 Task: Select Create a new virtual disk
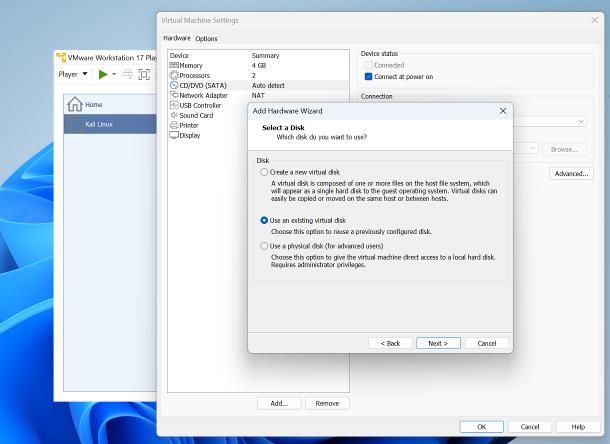pos(264,172)
